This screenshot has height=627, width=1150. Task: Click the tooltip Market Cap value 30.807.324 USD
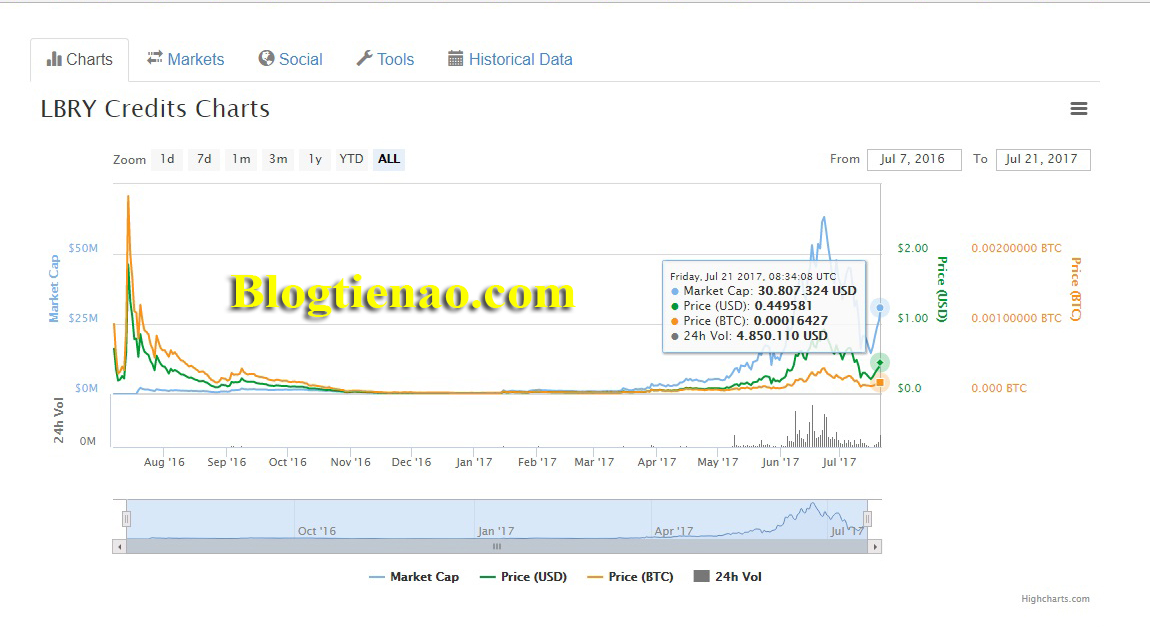point(807,291)
